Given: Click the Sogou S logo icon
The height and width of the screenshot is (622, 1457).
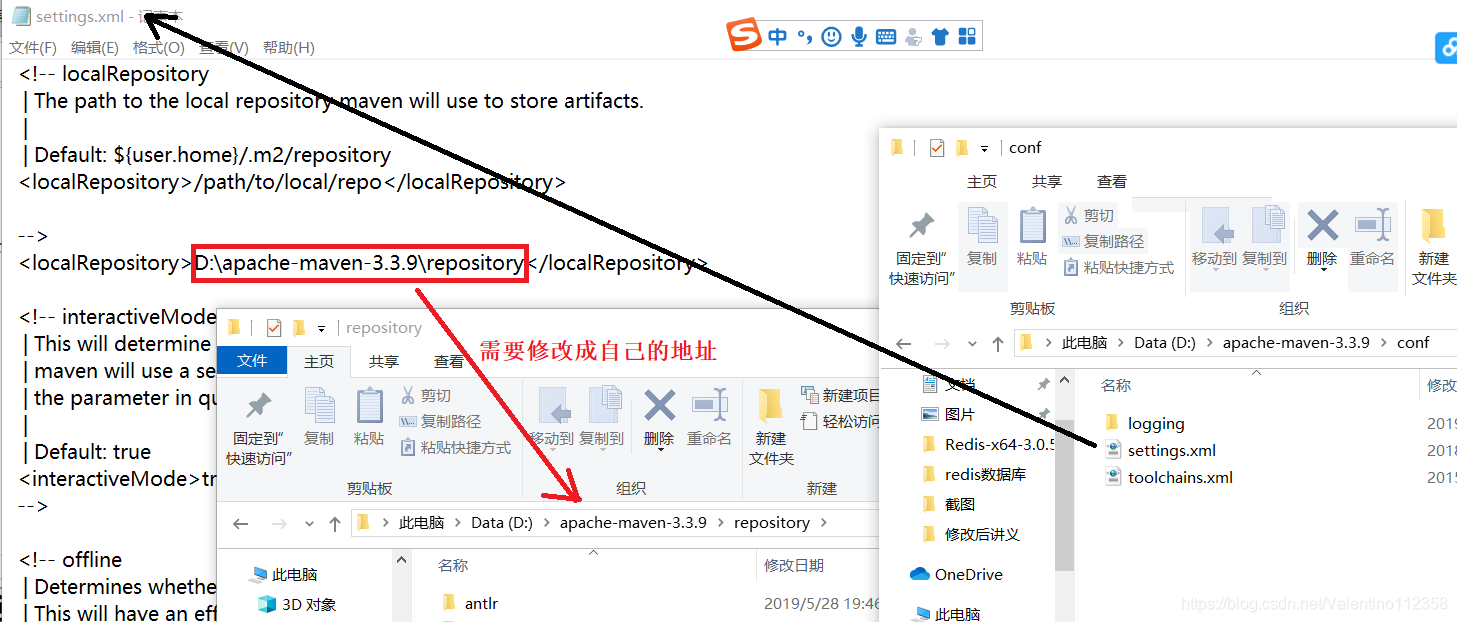Looking at the screenshot, I should 744,36.
